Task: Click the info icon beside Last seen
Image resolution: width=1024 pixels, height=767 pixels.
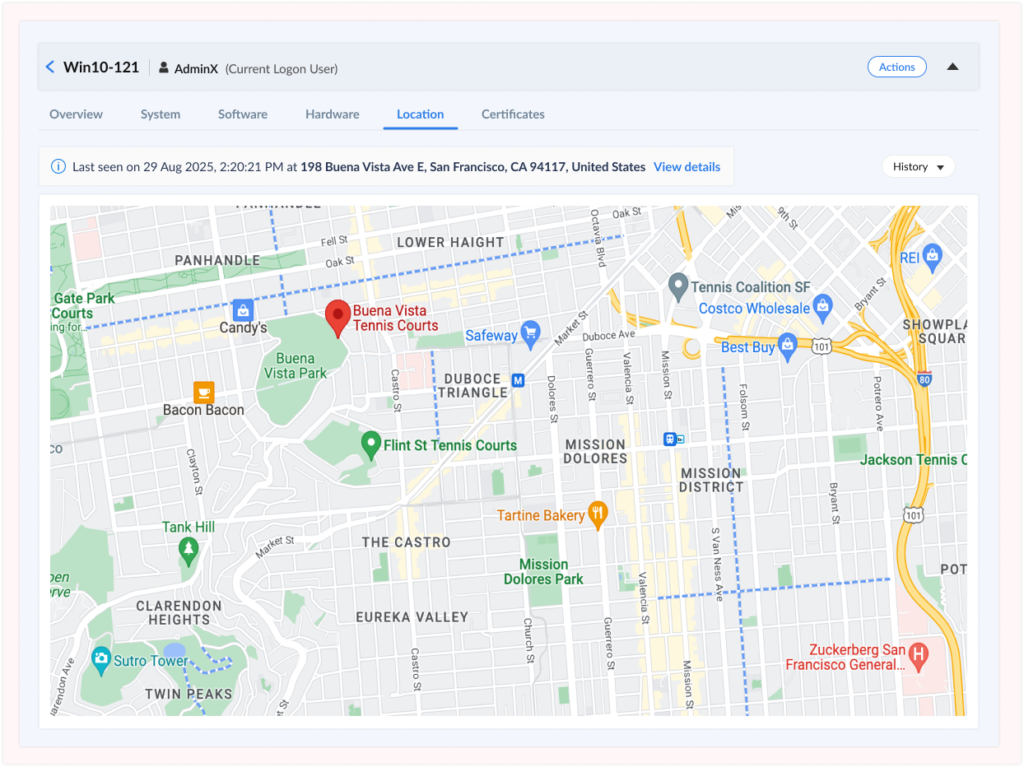Action: (58, 167)
